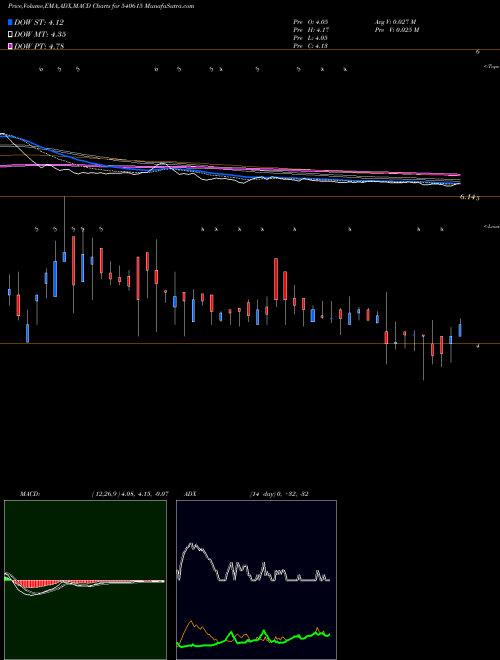
Task: Click the 'Pre C: 4.13' value
Action: 311,46
